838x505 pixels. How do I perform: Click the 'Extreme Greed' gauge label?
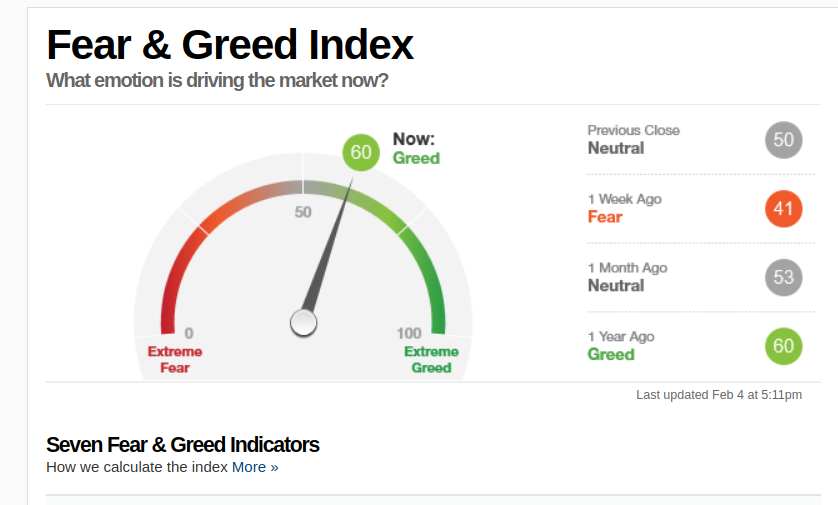click(x=431, y=360)
